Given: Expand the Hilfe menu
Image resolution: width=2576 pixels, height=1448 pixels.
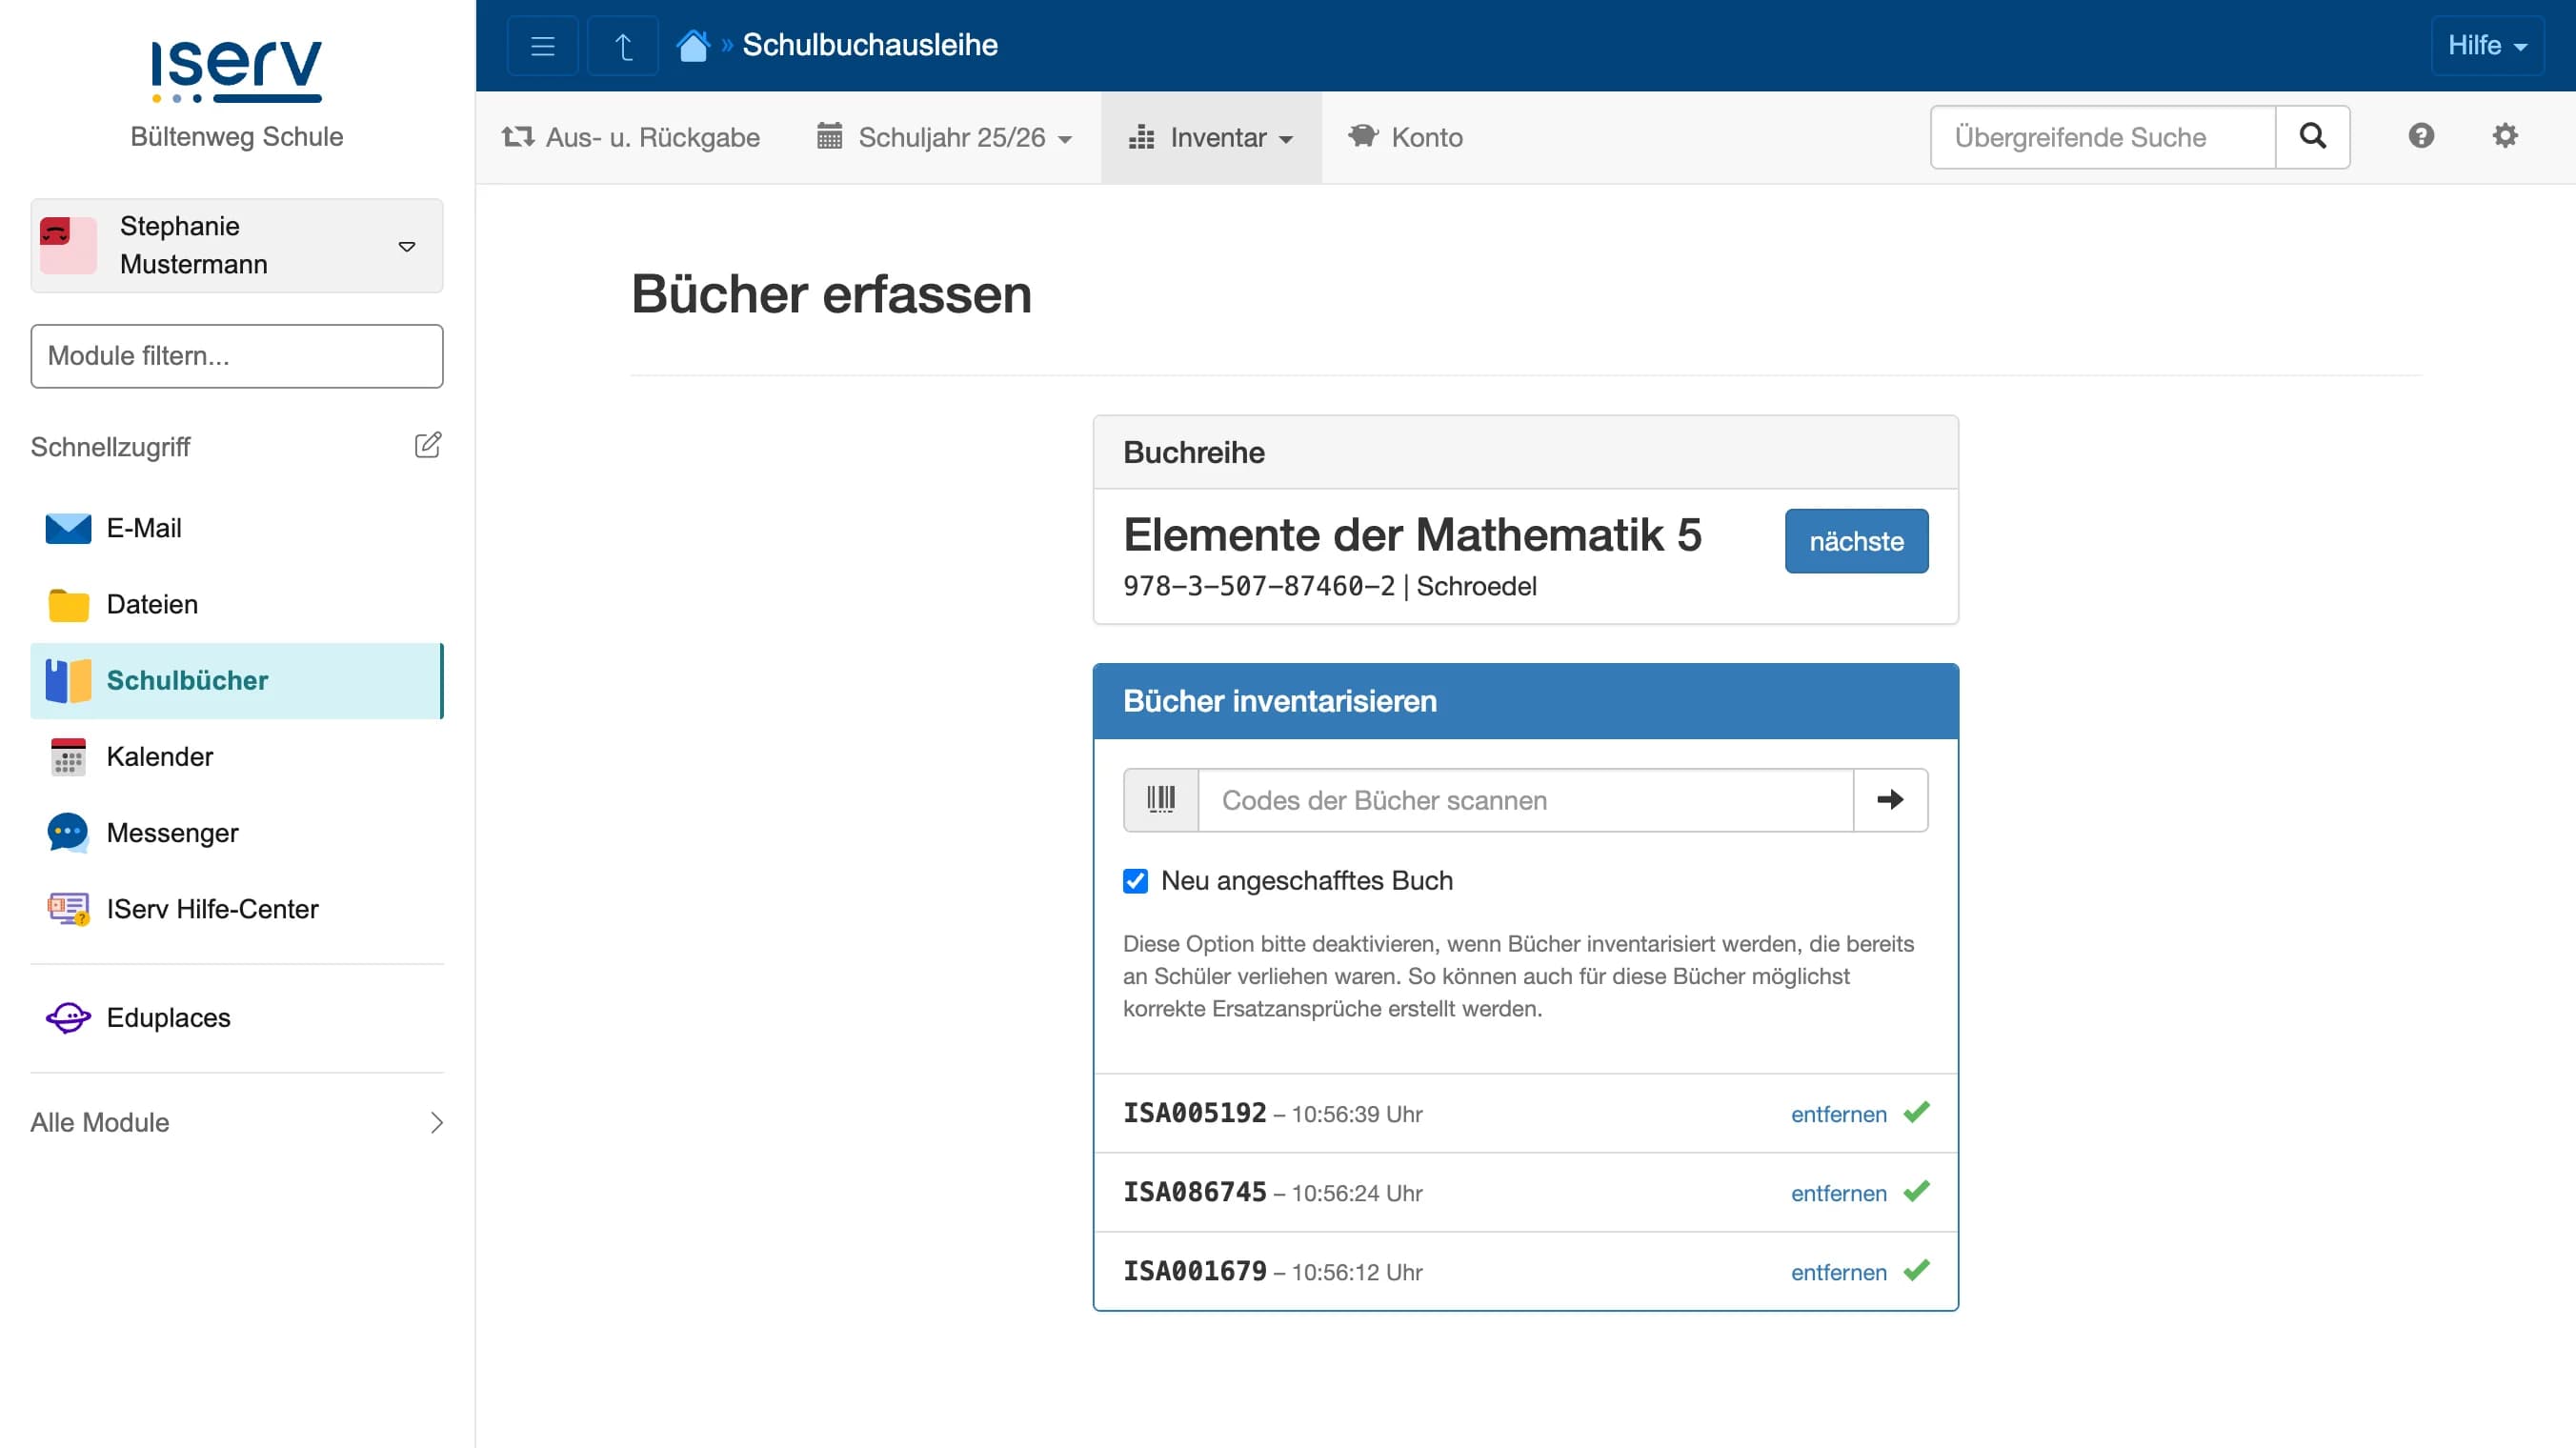Looking at the screenshot, I should point(2487,45).
